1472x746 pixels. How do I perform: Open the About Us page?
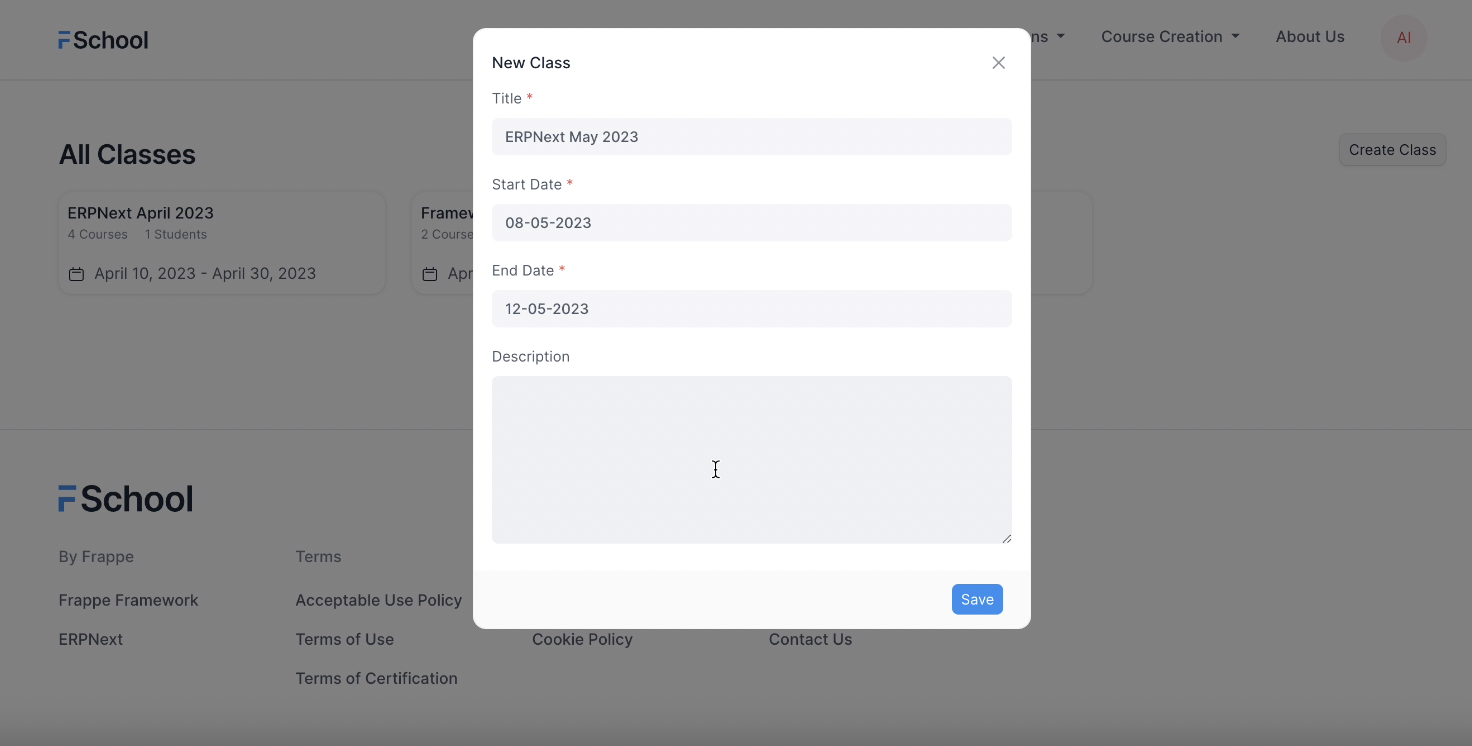[x=1310, y=37]
